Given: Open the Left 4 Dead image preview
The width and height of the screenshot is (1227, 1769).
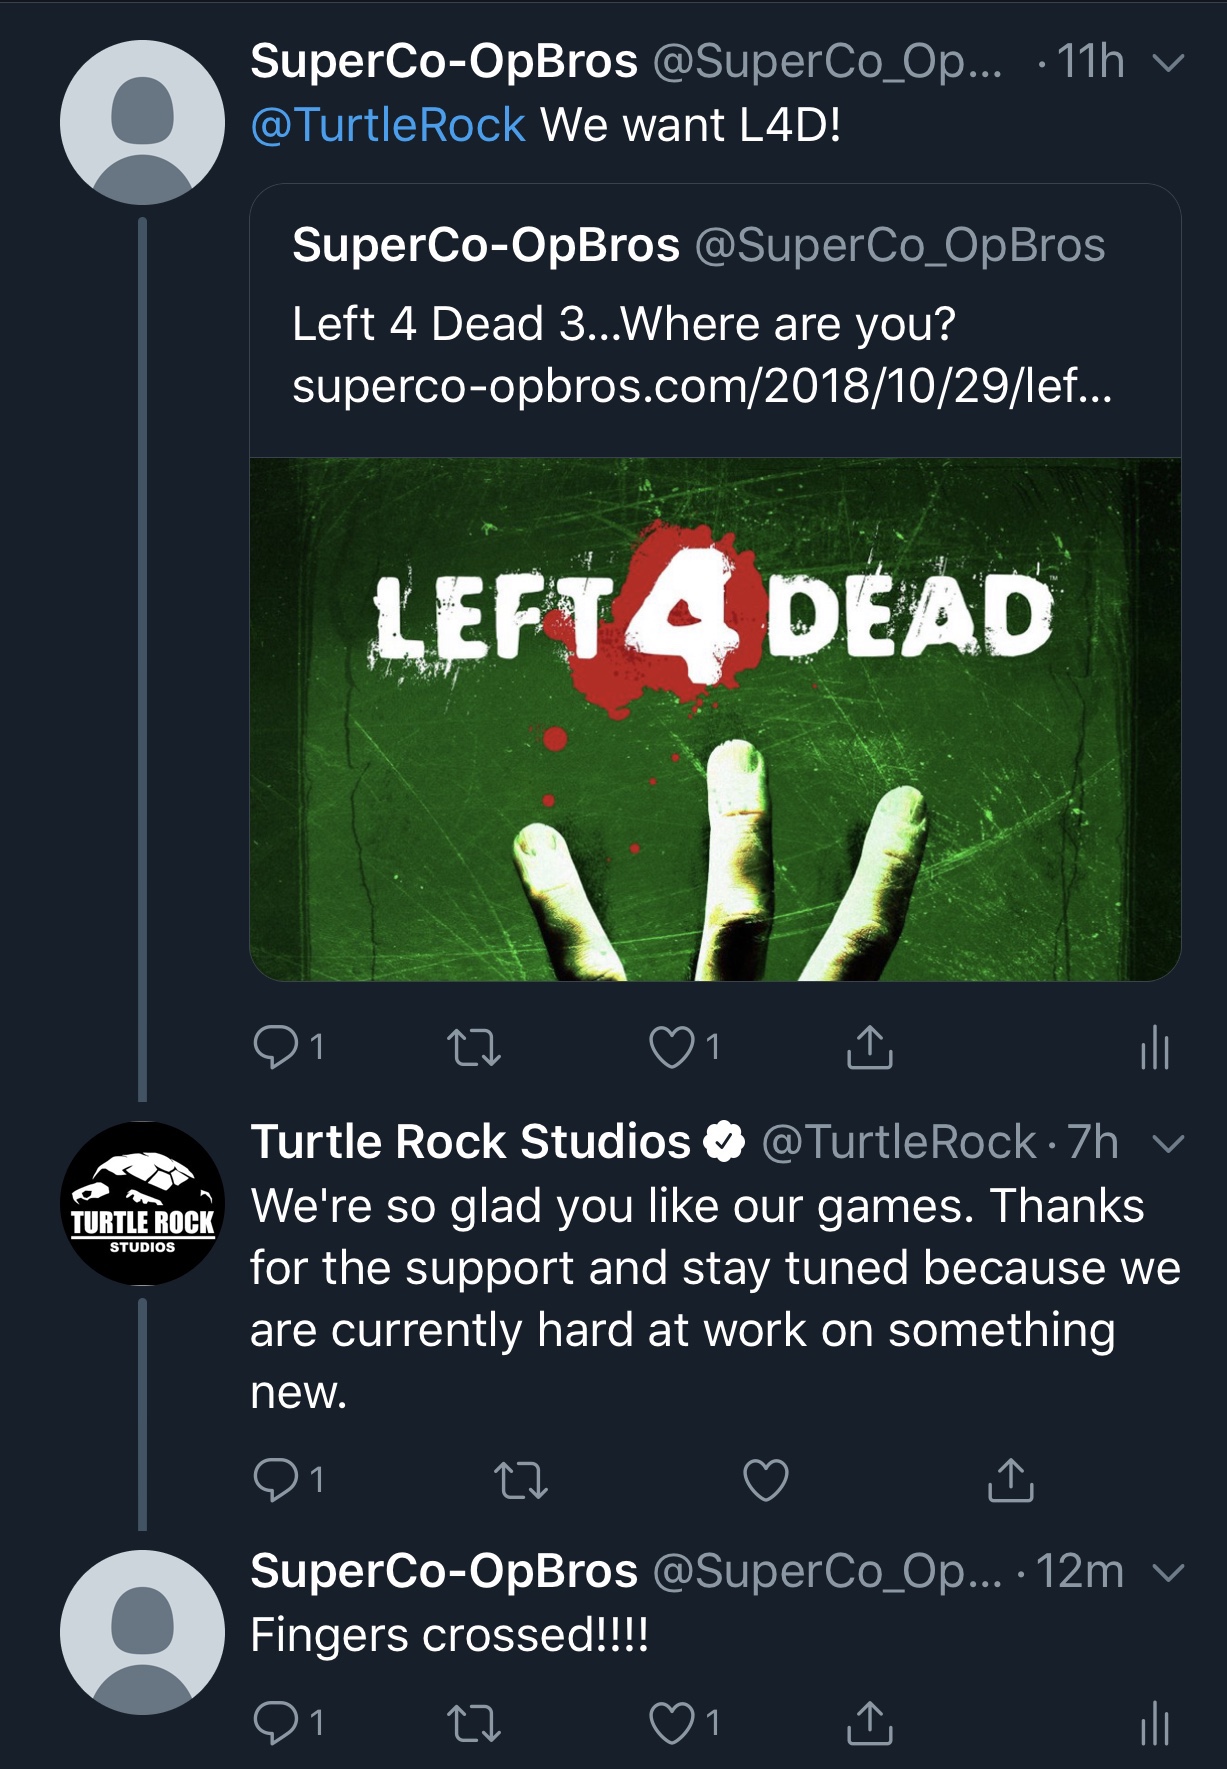Looking at the screenshot, I should pos(715,719).
